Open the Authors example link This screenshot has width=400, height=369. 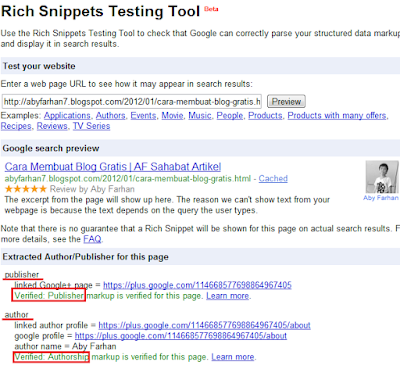coord(110,116)
